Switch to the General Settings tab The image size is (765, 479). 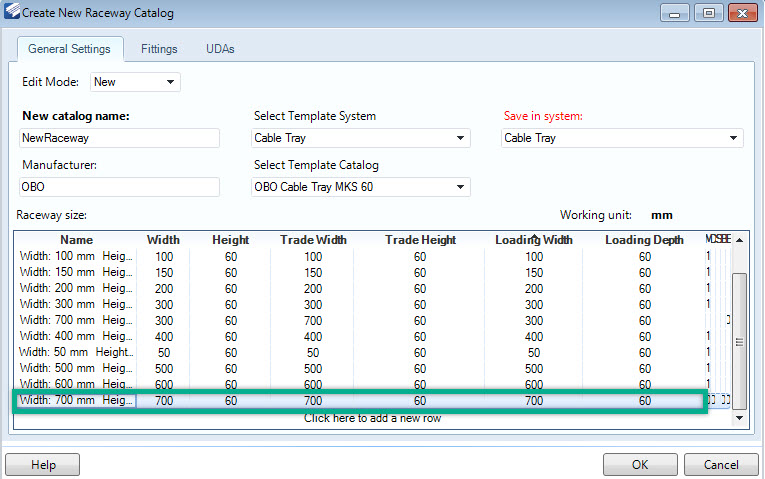(70, 49)
